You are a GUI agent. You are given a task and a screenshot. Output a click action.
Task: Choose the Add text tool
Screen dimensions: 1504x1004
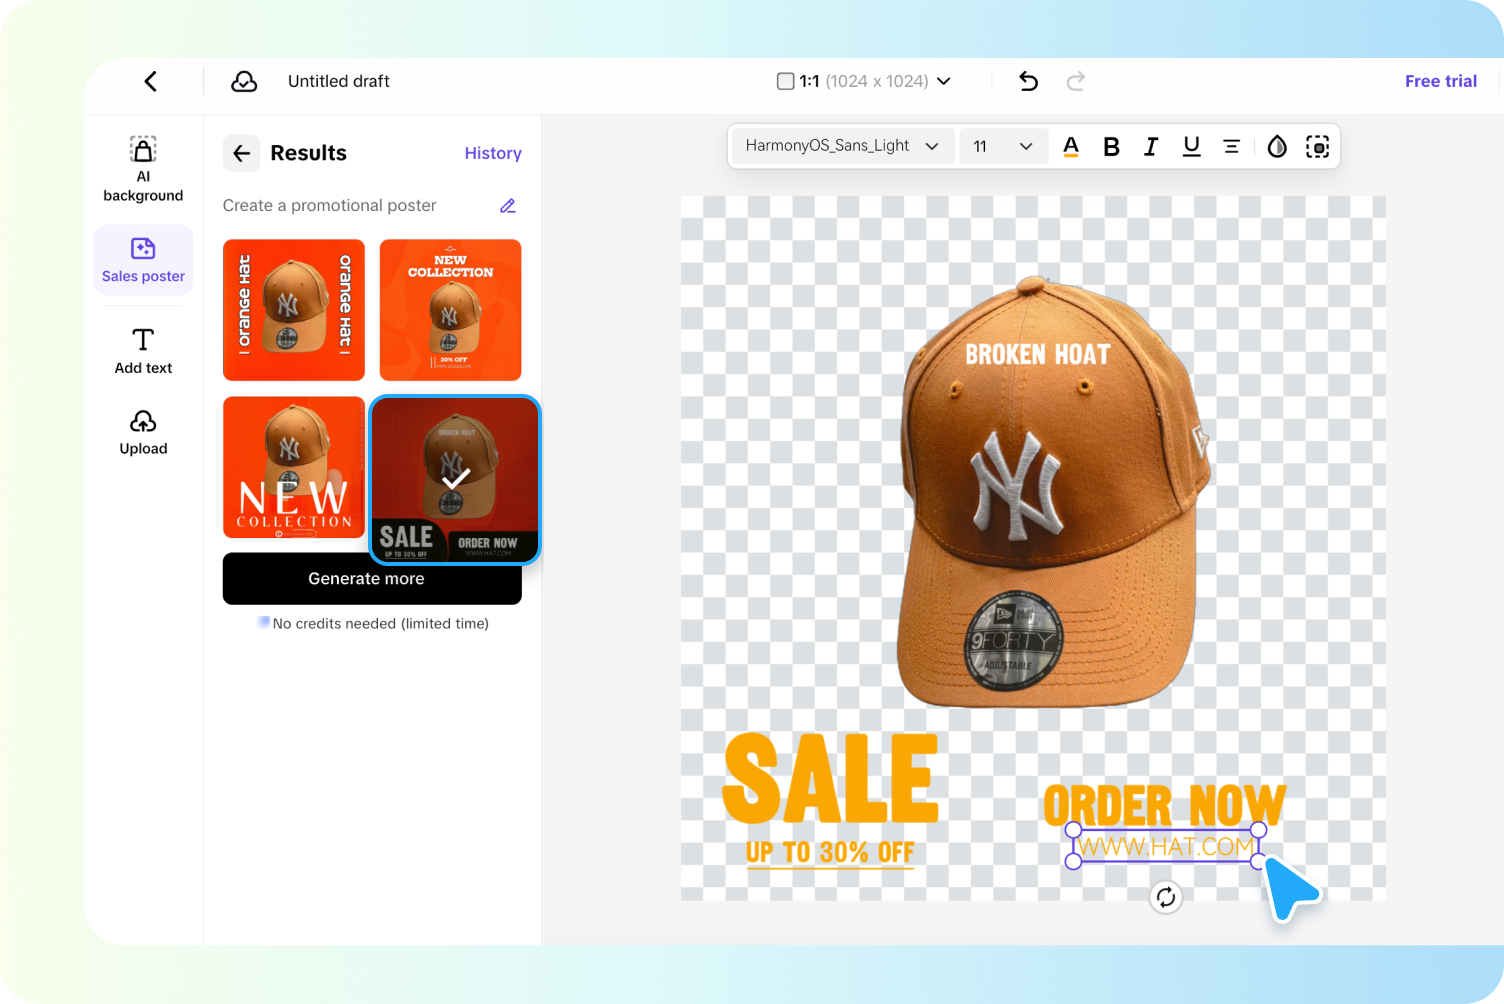tap(143, 351)
